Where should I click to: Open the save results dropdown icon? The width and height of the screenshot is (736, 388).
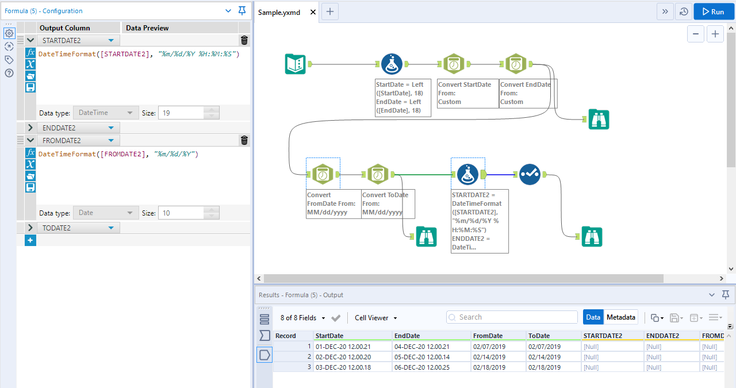(676, 318)
